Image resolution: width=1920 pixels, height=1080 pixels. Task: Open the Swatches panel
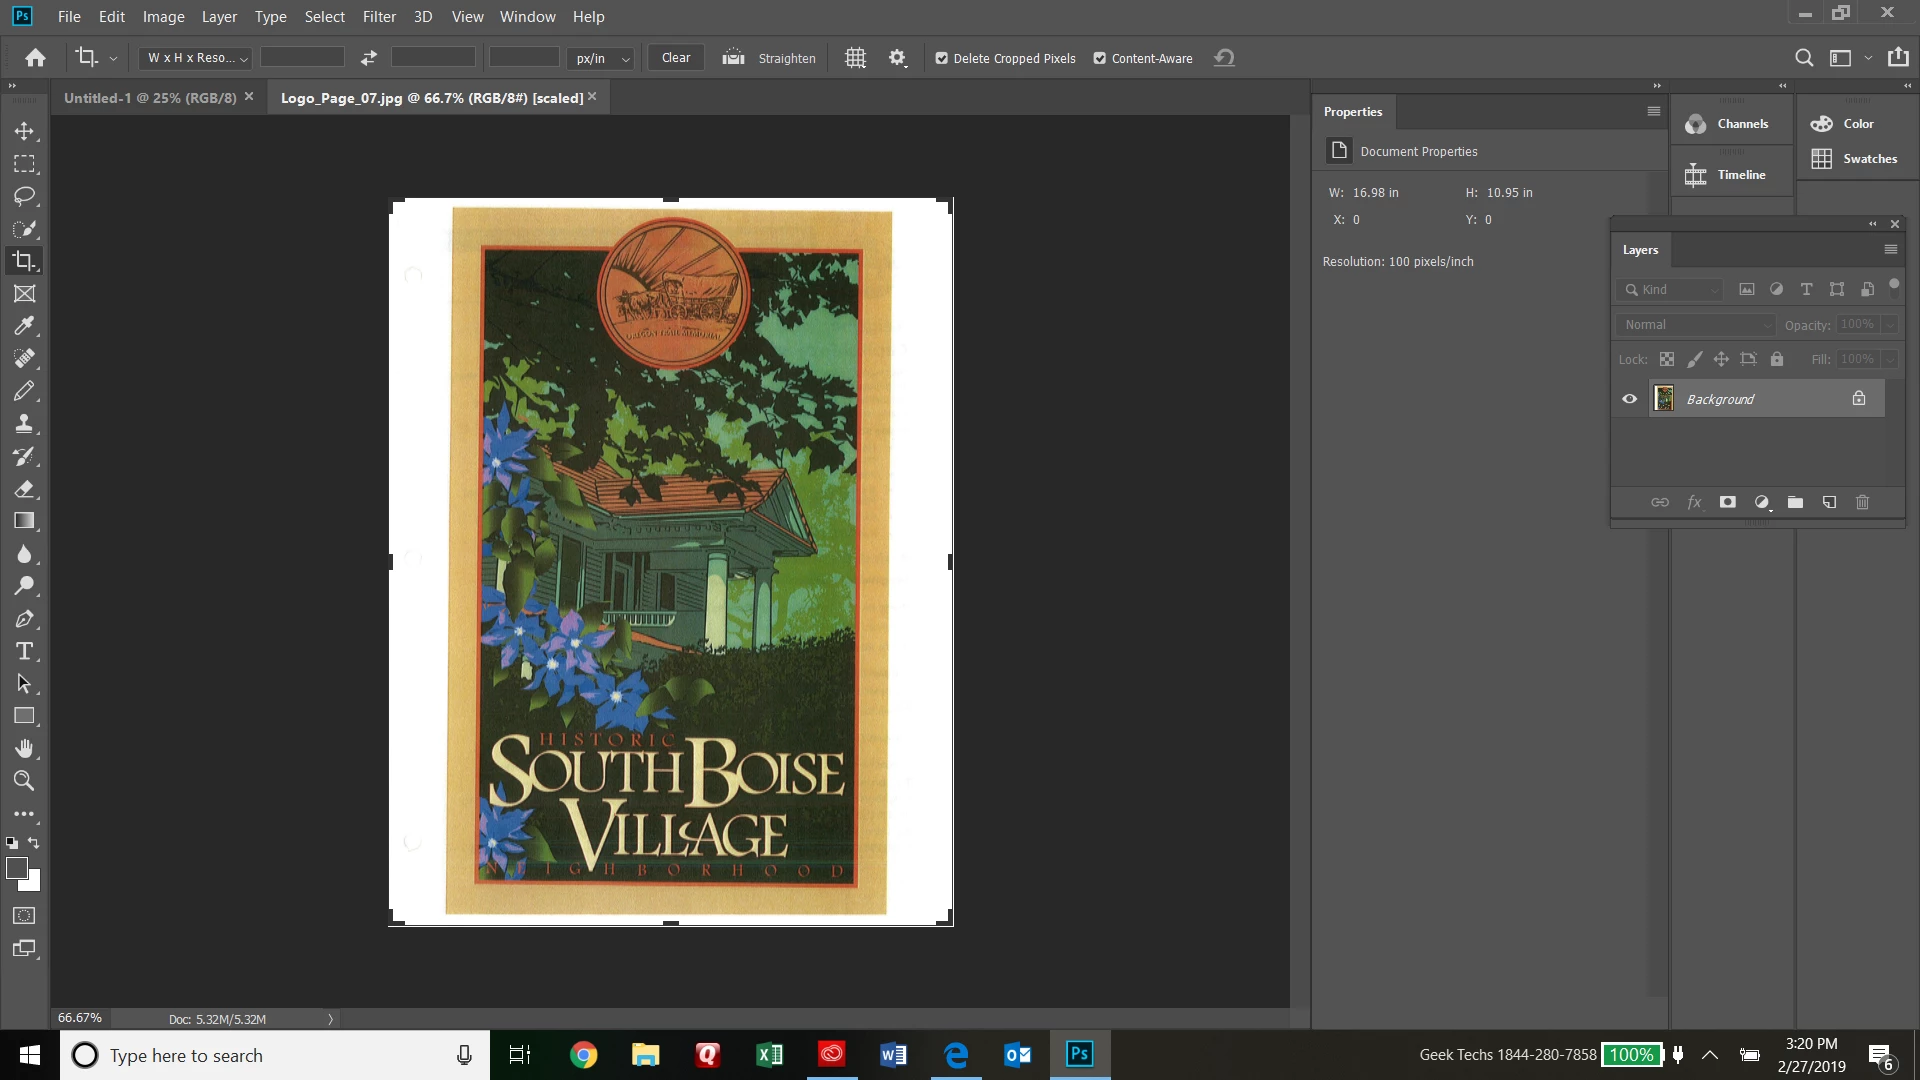(1856, 159)
